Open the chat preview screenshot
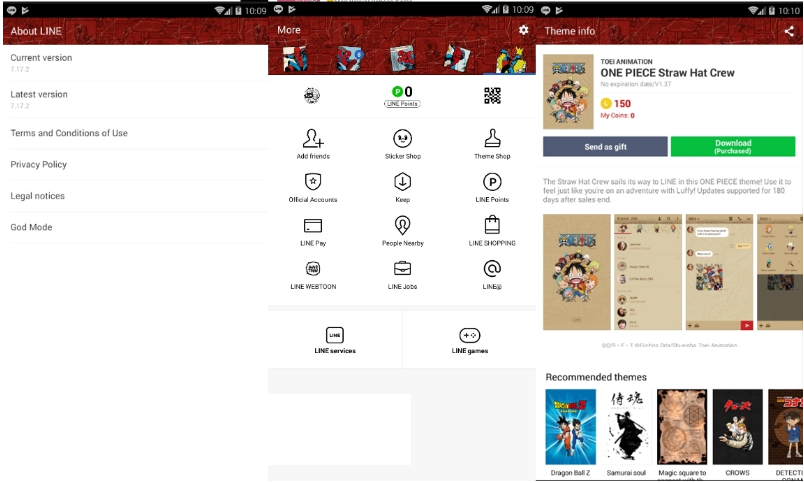Screen dimensions: 804x483 pos(719,272)
